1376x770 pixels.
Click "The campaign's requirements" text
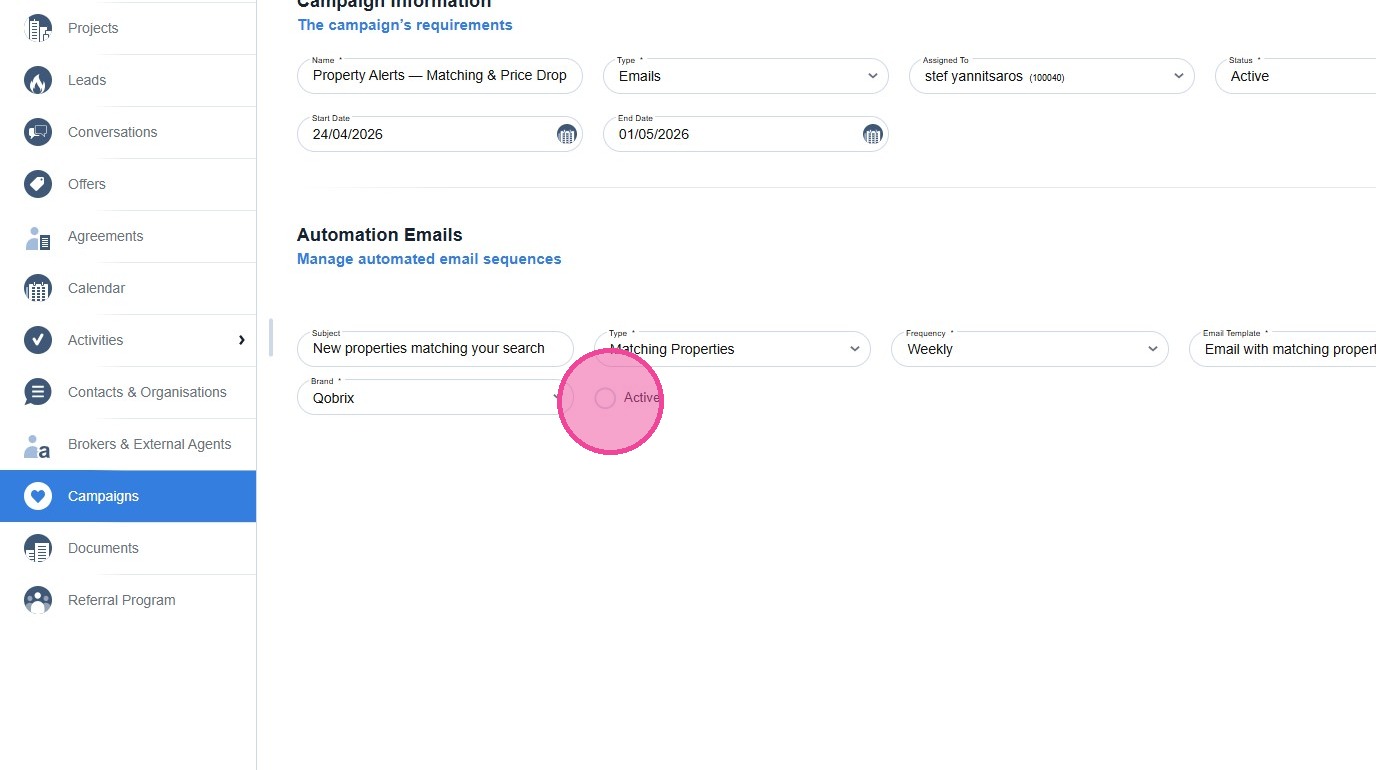pos(405,25)
